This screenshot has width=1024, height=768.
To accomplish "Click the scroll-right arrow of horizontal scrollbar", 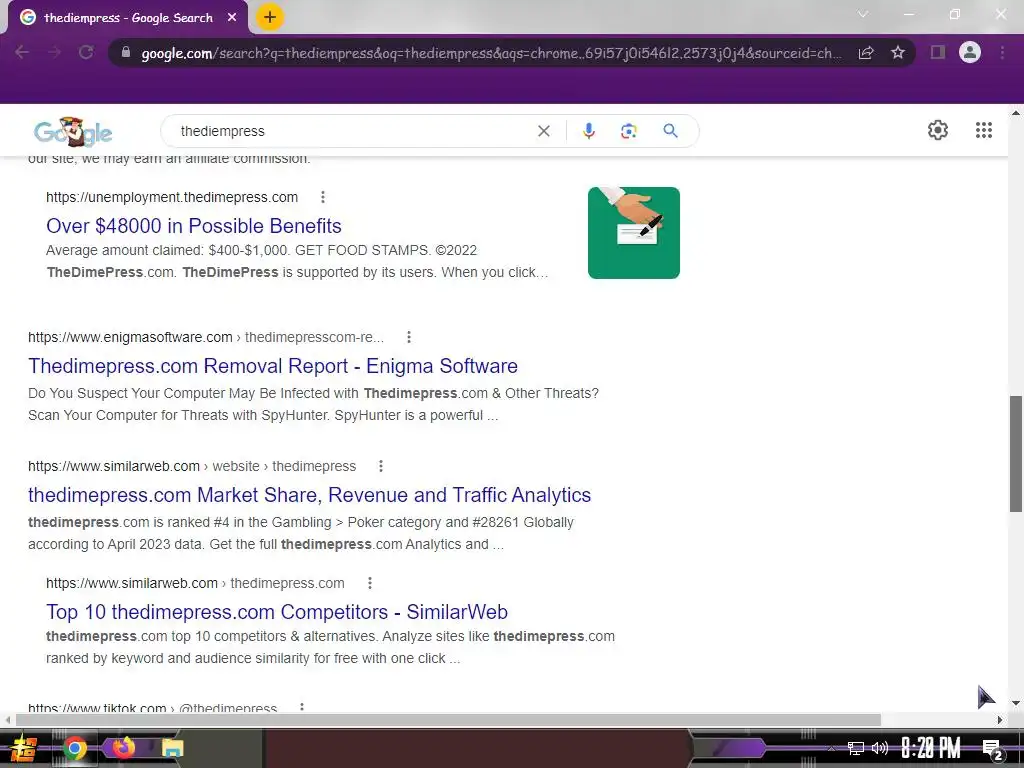I will coord(1000,720).
